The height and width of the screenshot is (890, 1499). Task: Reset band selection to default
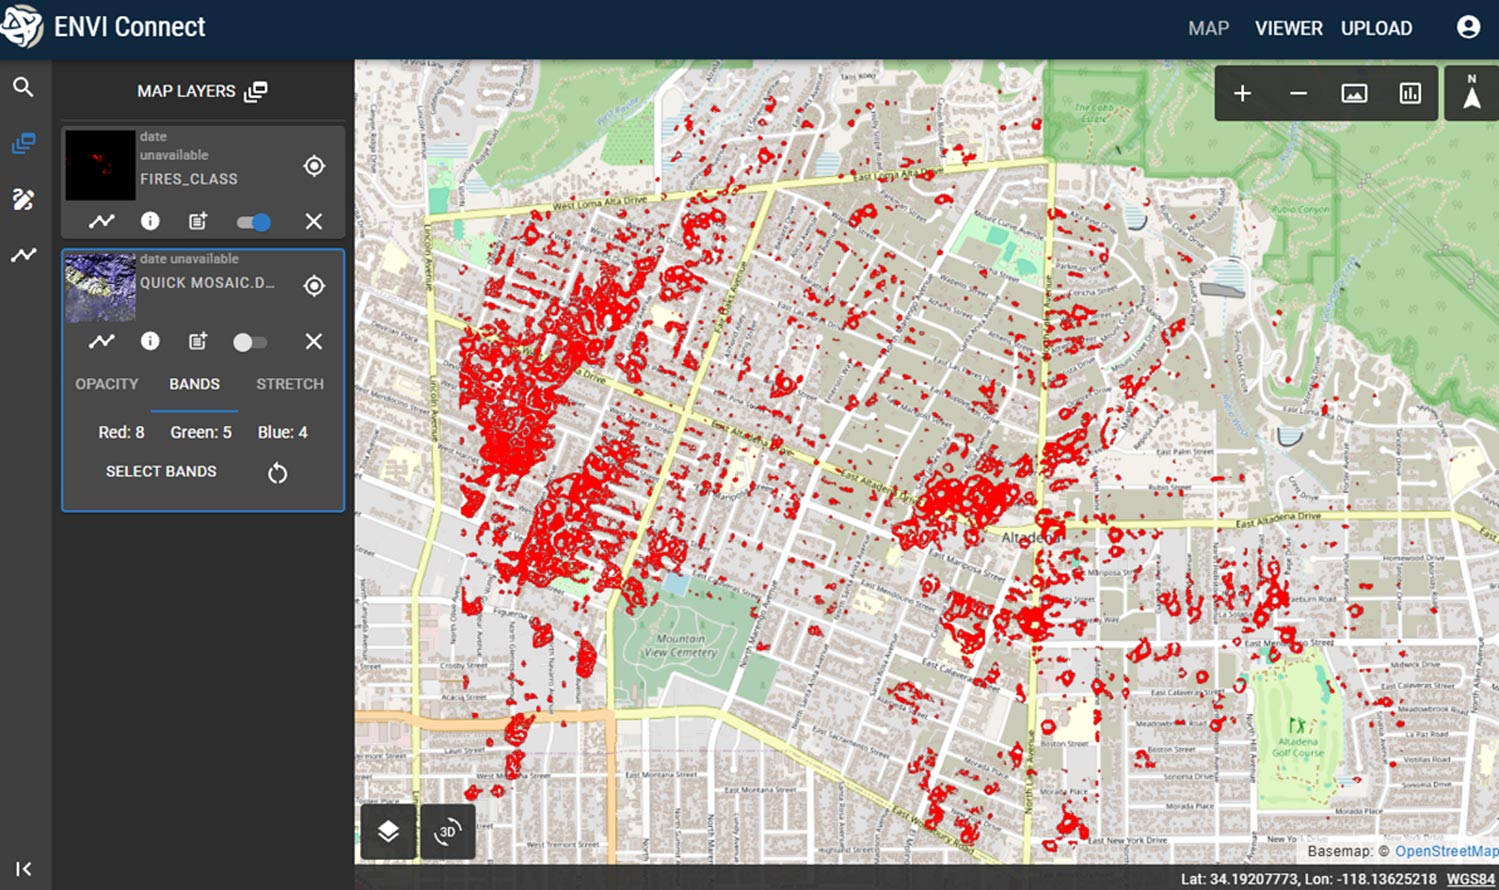click(x=277, y=473)
